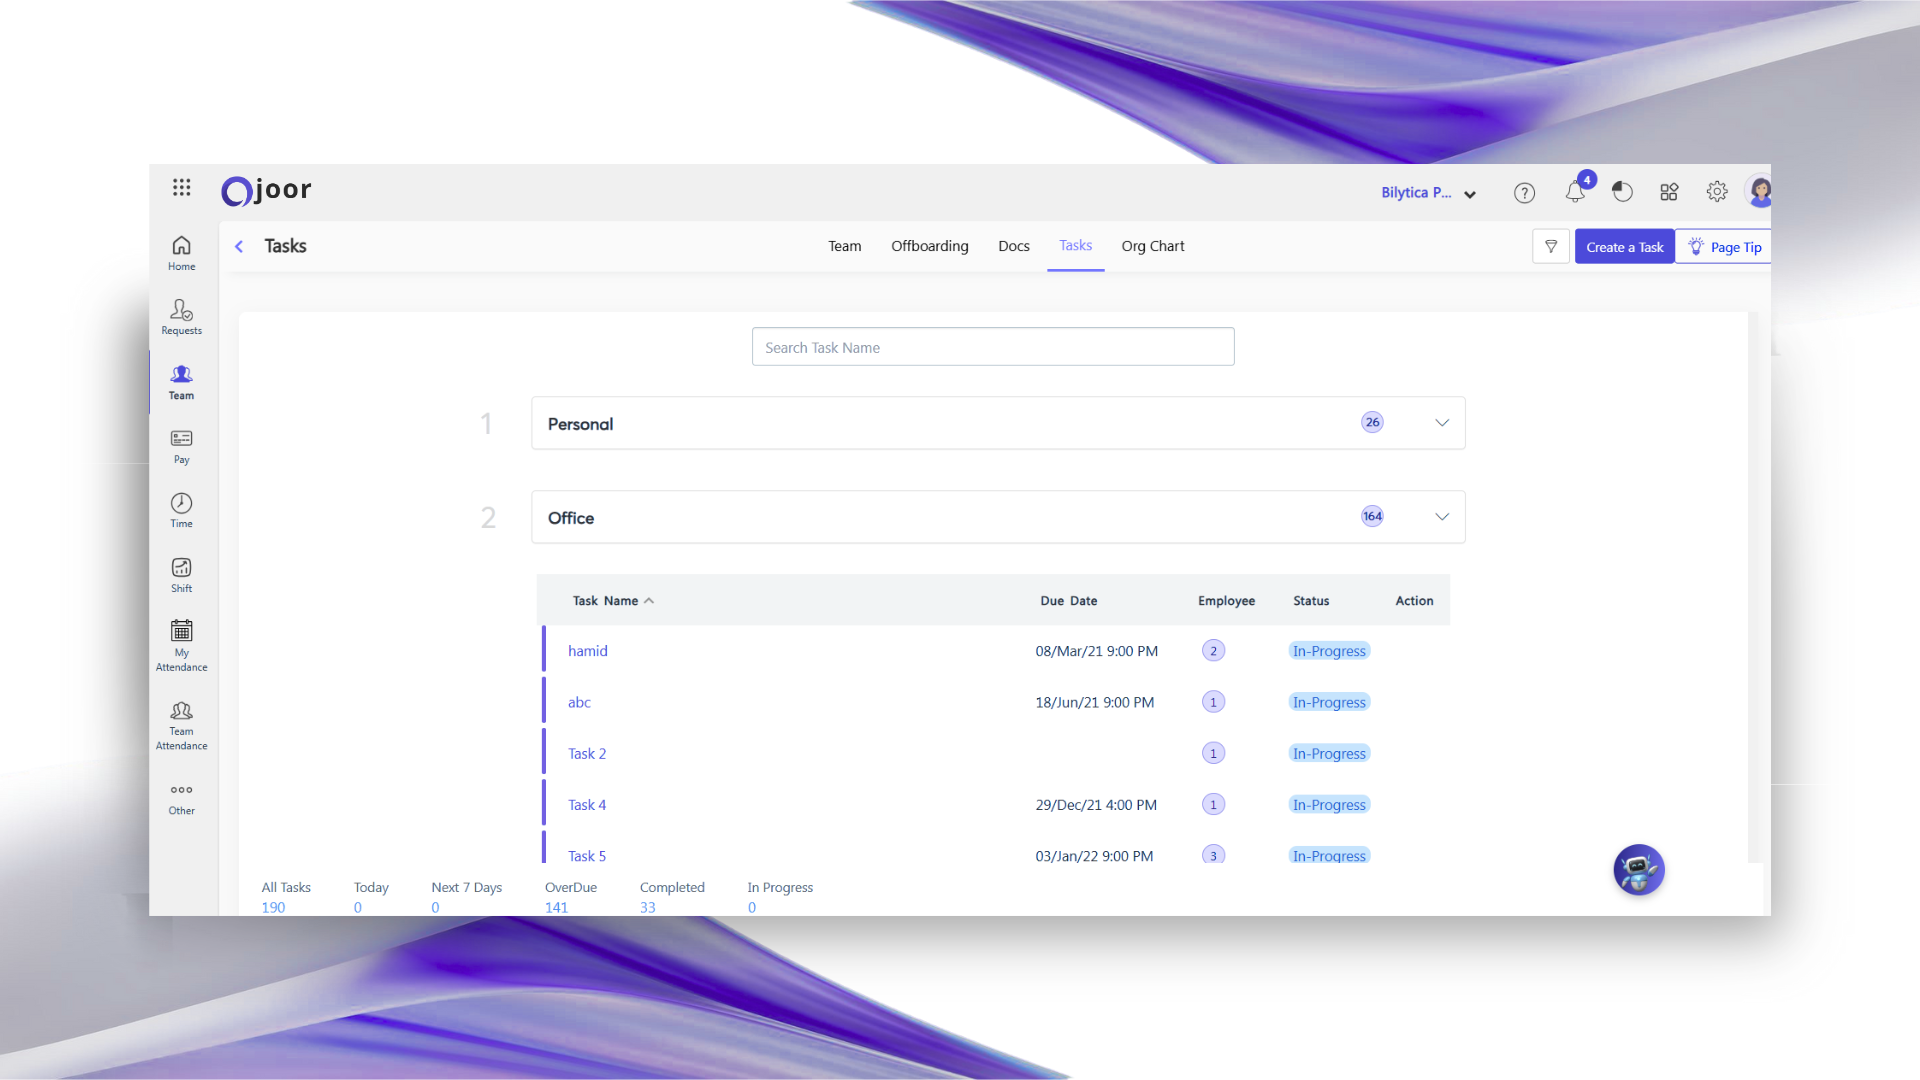Expand the Personal task group chevron
The height and width of the screenshot is (1080, 1920).
click(1442, 423)
